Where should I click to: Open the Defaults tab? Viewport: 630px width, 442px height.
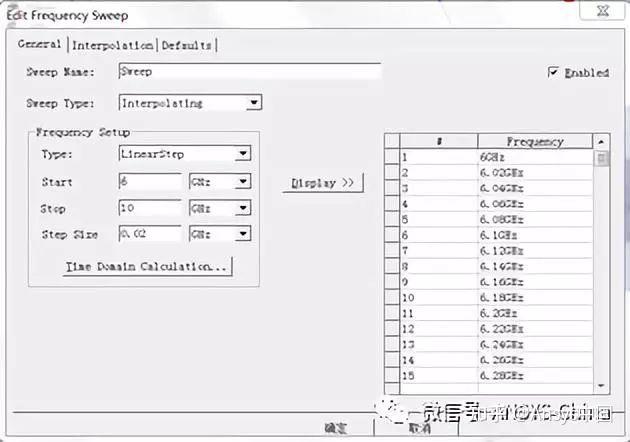(186, 45)
